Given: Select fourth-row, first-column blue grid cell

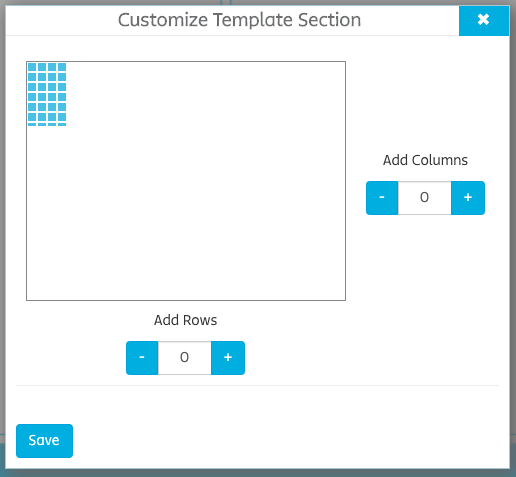Looking at the screenshot, I should point(32,97).
